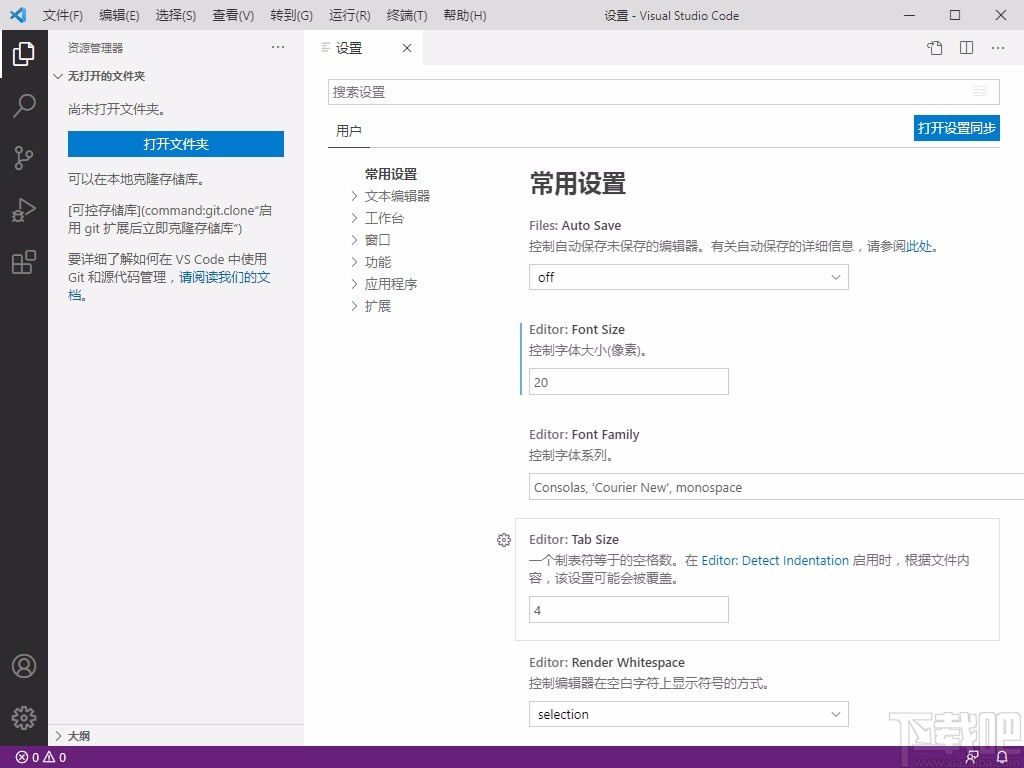1024x768 pixels.
Task: Open the 终端(T) menu
Action: [x=406, y=16]
